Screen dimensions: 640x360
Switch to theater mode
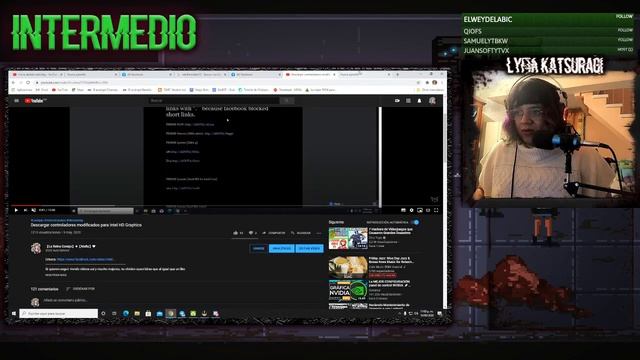click(x=428, y=210)
